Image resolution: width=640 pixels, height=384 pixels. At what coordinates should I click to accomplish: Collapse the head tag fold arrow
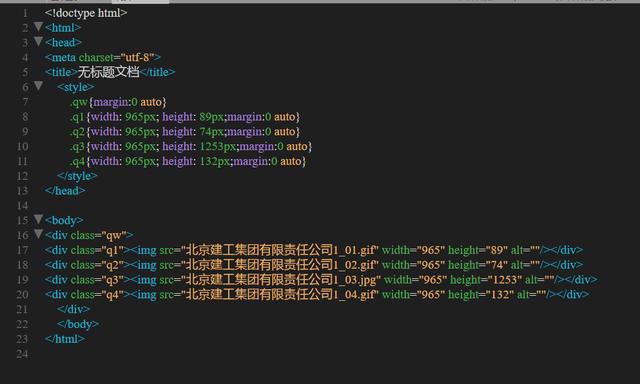(38, 42)
